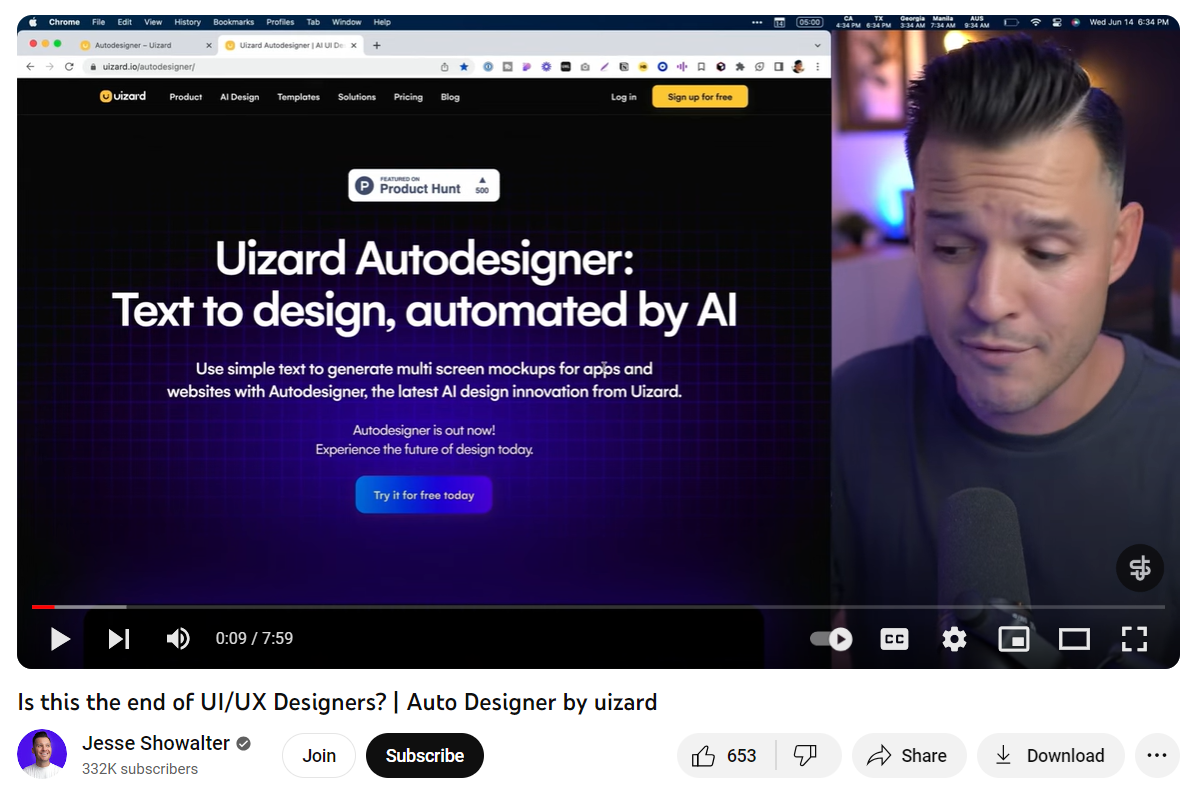Click the battery status icon
Viewport: 1198px width, 791px height.
(1011, 22)
